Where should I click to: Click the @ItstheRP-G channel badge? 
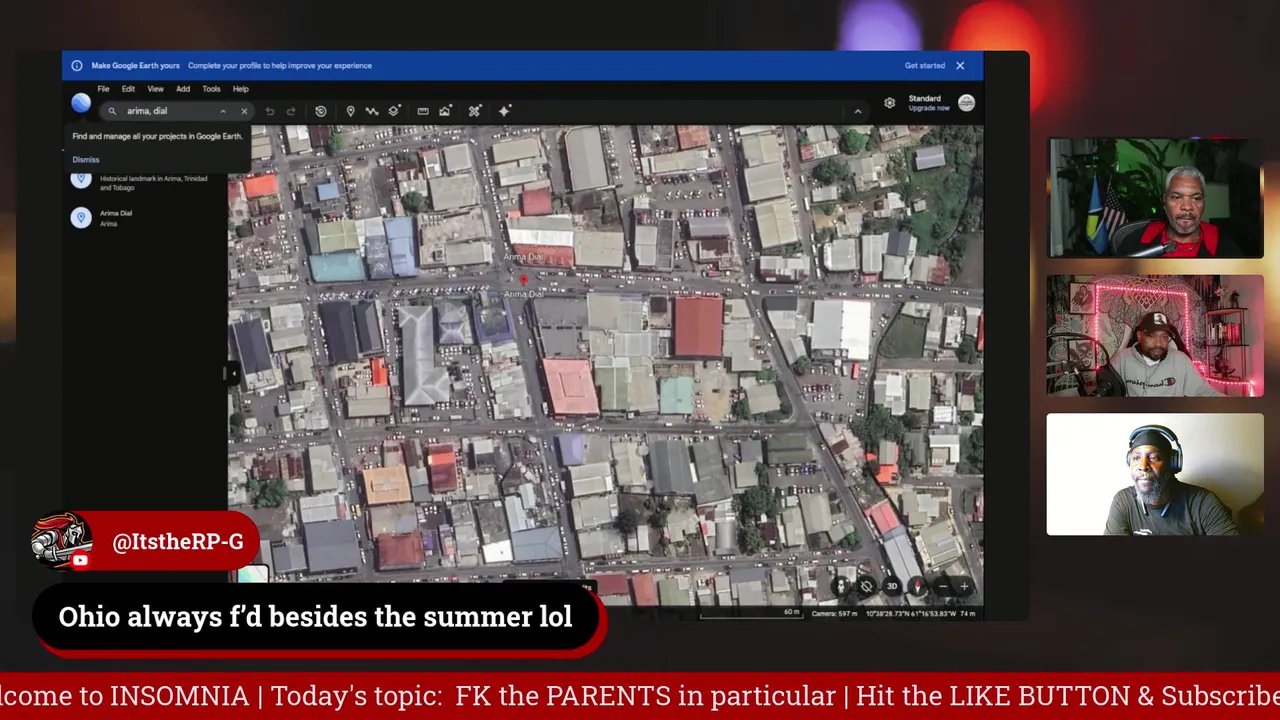pos(145,541)
